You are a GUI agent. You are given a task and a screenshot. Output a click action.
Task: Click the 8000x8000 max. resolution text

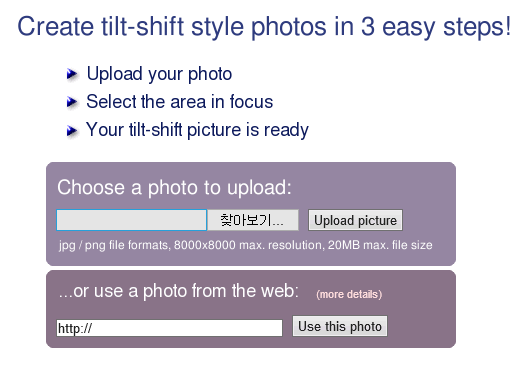[x=248, y=245]
